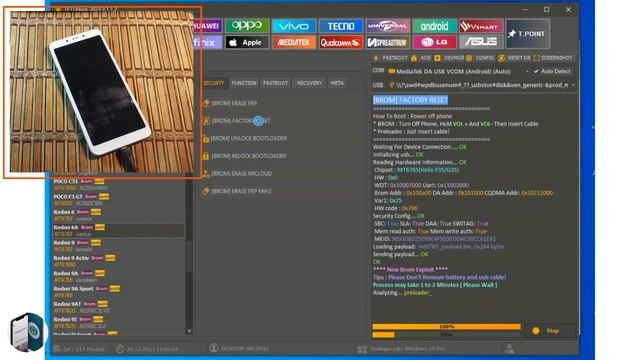Open the Universal brand module
640x360 pixels.
[x=387, y=26]
